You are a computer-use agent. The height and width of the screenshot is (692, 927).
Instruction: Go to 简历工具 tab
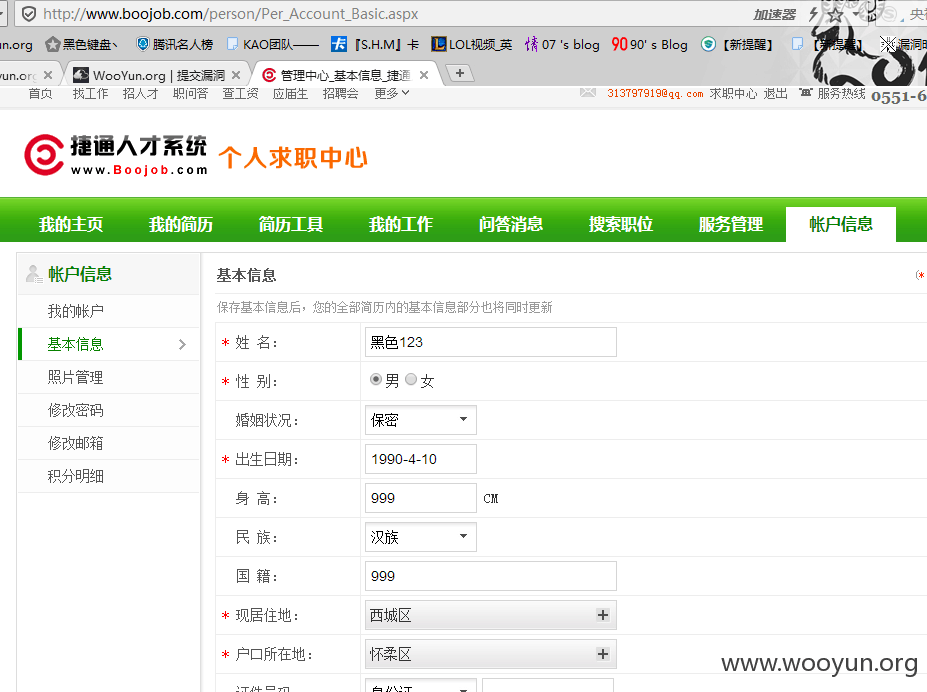(x=291, y=225)
